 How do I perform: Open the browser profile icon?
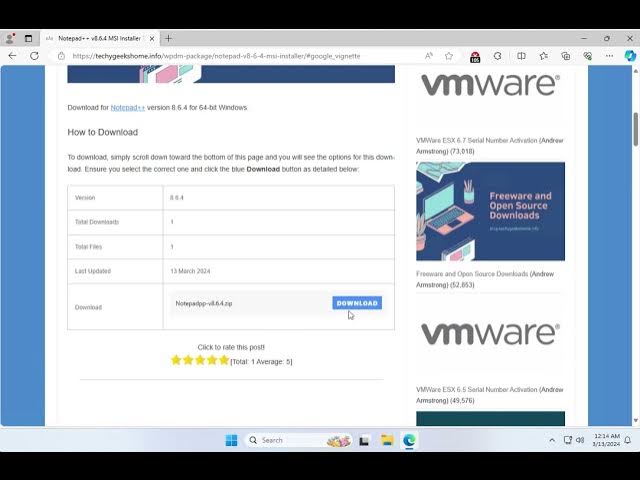pos(10,38)
